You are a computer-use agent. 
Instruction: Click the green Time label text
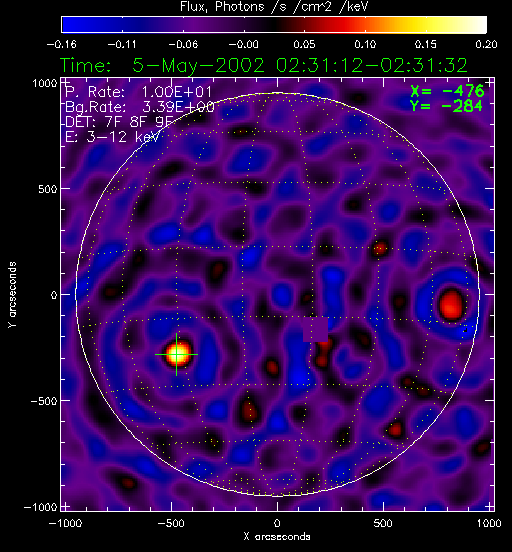coord(86,65)
